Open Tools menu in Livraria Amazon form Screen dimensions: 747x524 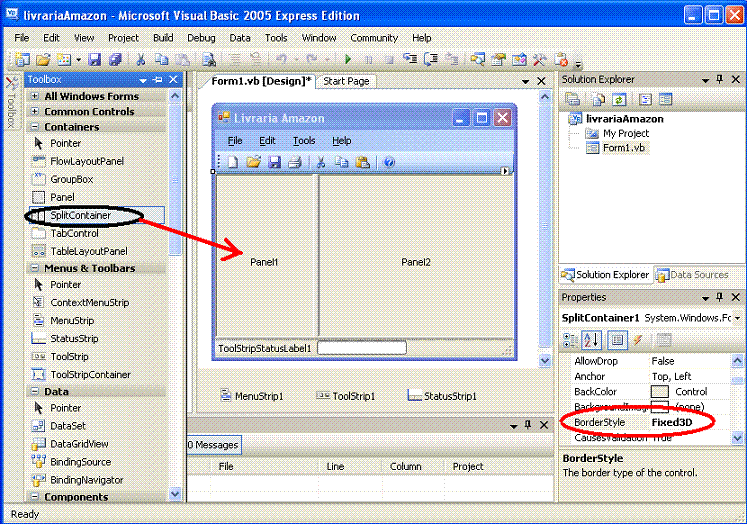[x=304, y=141]
